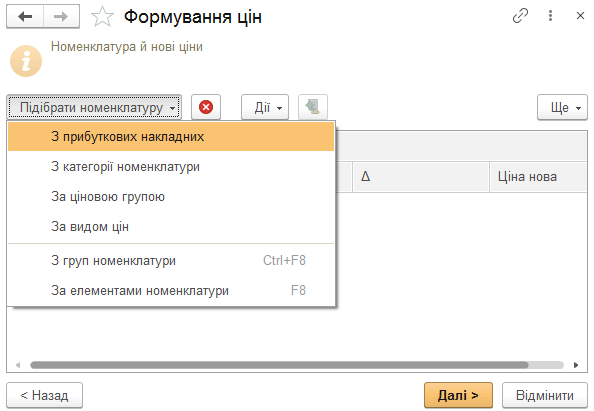The height and width of the screenshot is (411, 594).
Task: Click the Відмінити button
Action: pos(545,395)
